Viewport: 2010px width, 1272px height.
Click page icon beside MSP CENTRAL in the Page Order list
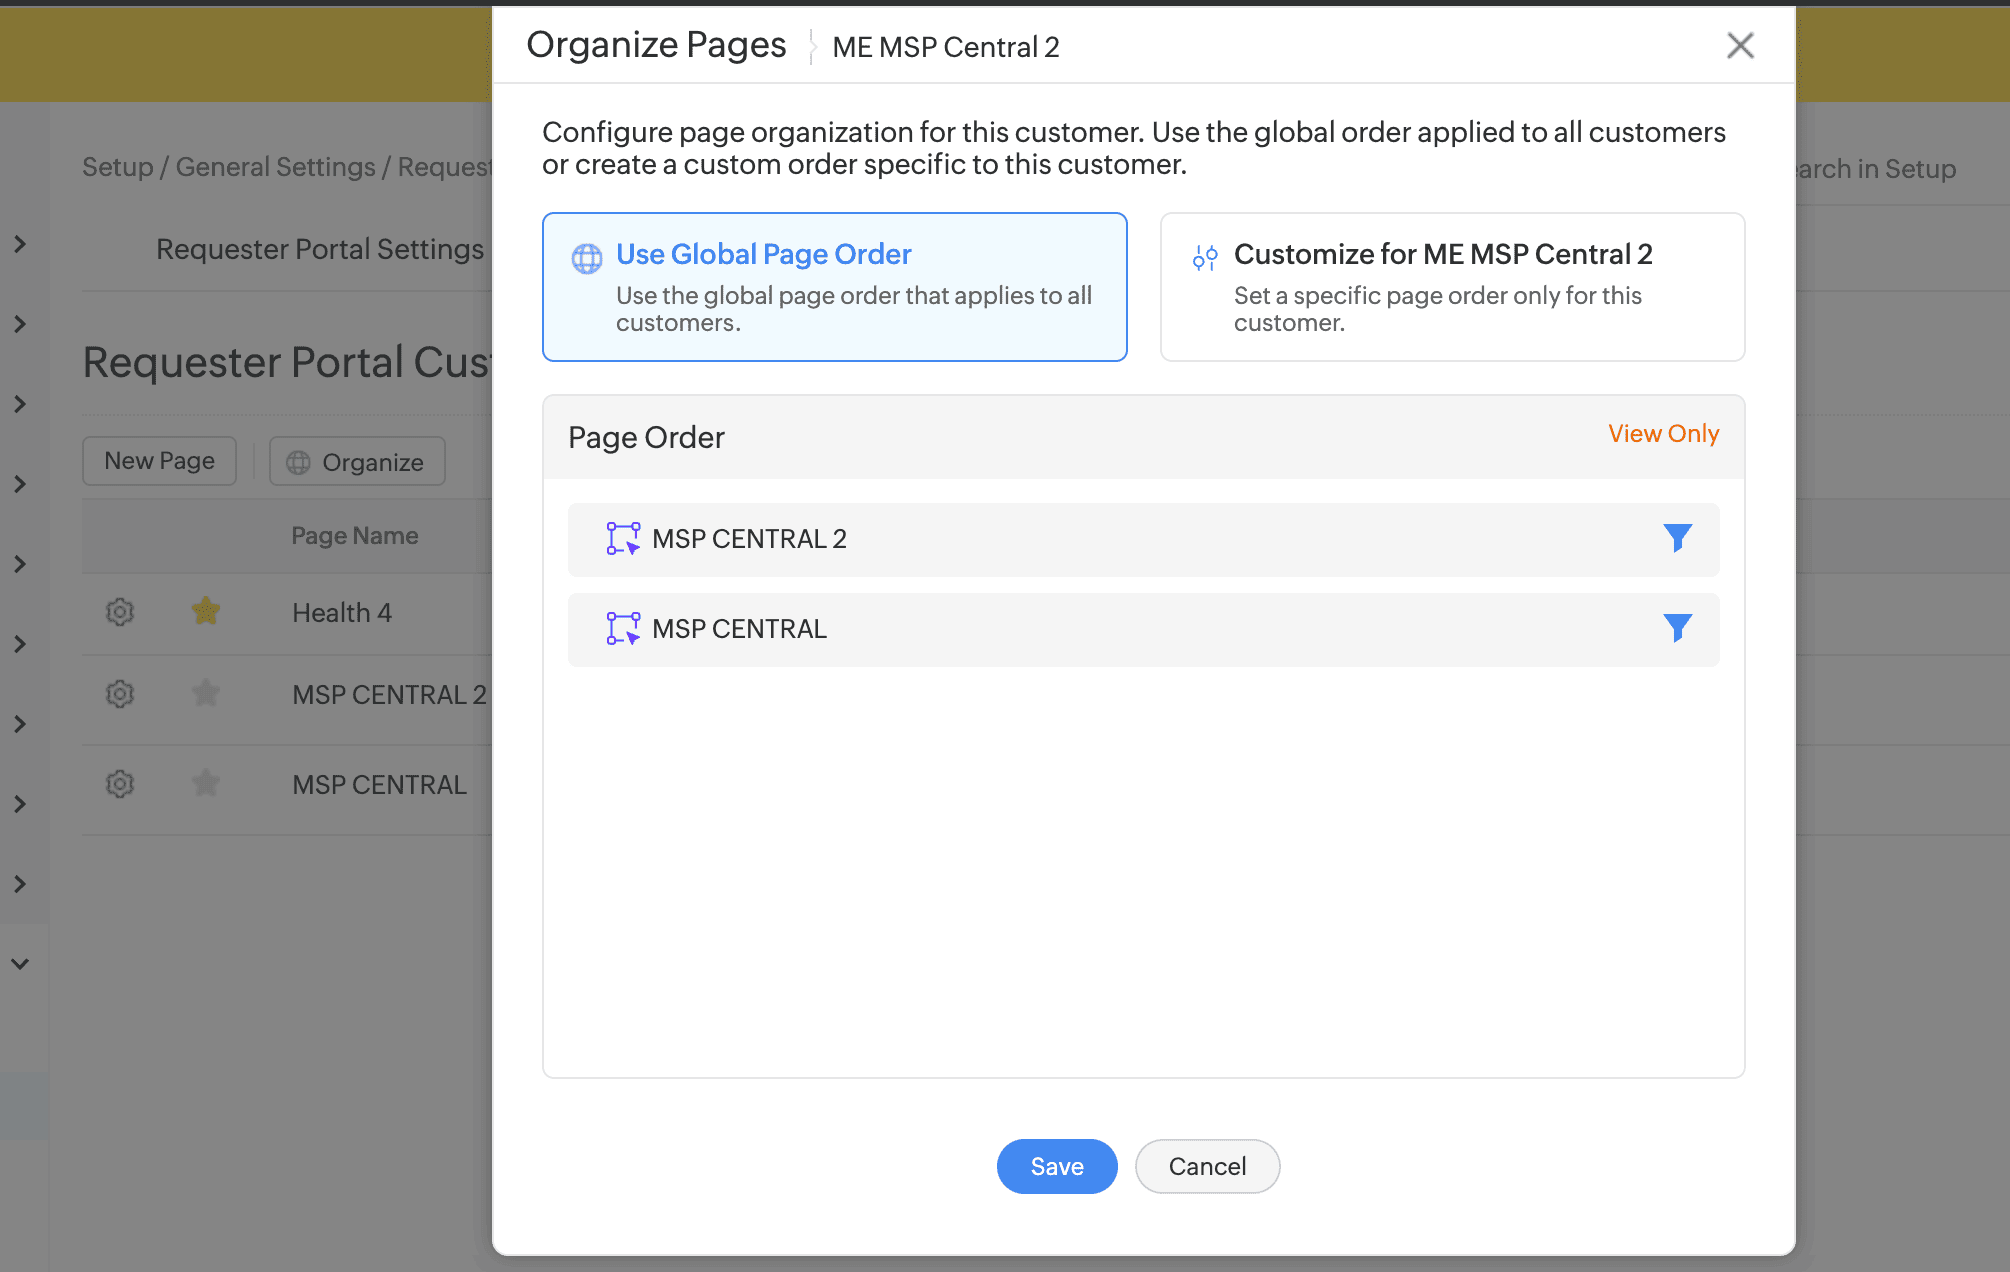pyautogui.click(x=623, y=629)
